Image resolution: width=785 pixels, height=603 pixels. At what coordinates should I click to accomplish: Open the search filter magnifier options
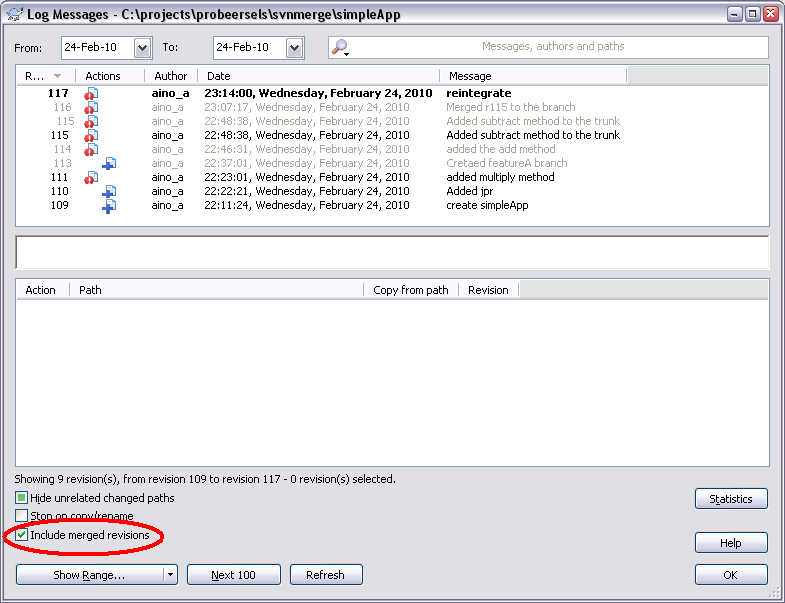pyautogui.click(x=340, y=48)
